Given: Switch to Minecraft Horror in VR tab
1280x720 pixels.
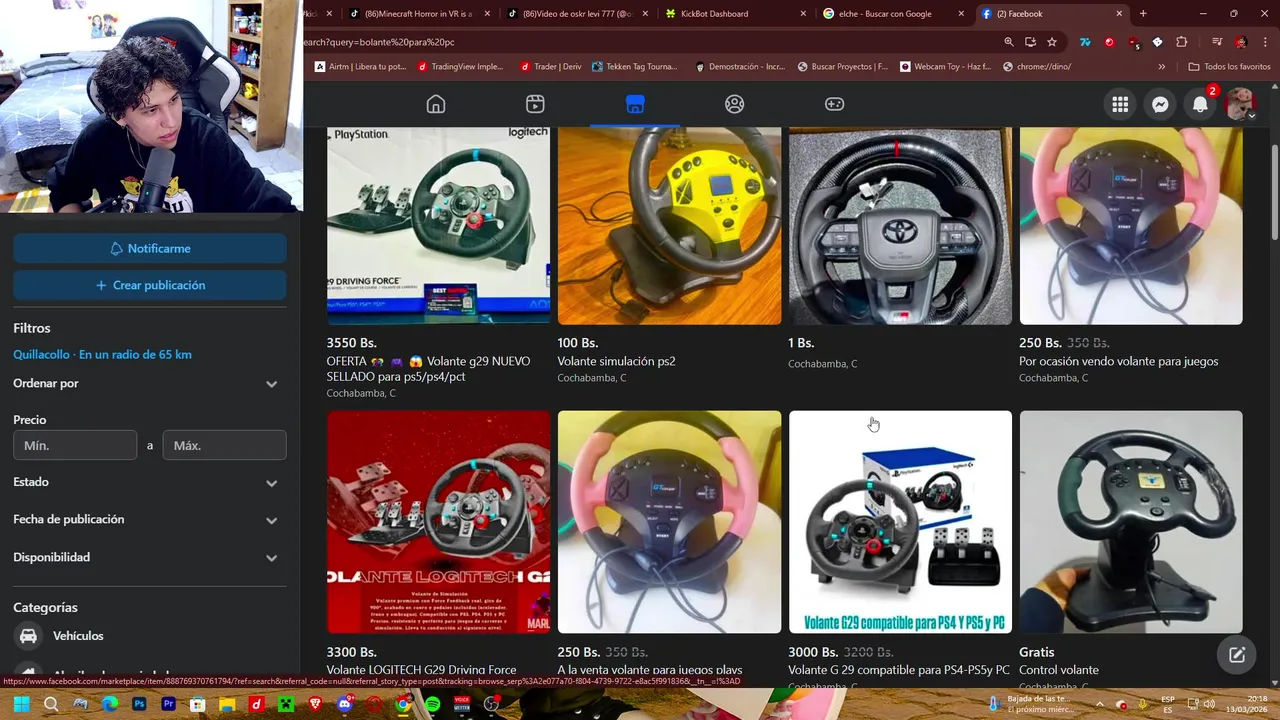Looking at the screenshot, I should (x=419, y=14).
